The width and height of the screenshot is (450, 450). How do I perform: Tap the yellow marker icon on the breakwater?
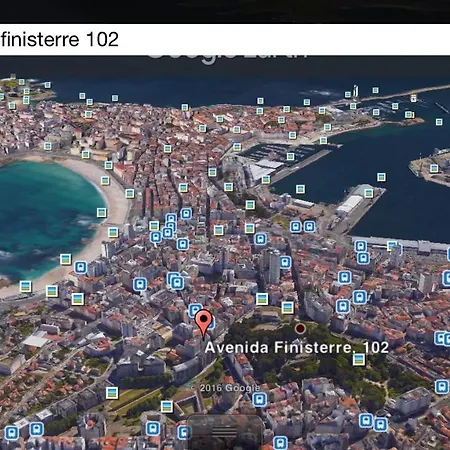click(413, 98)
